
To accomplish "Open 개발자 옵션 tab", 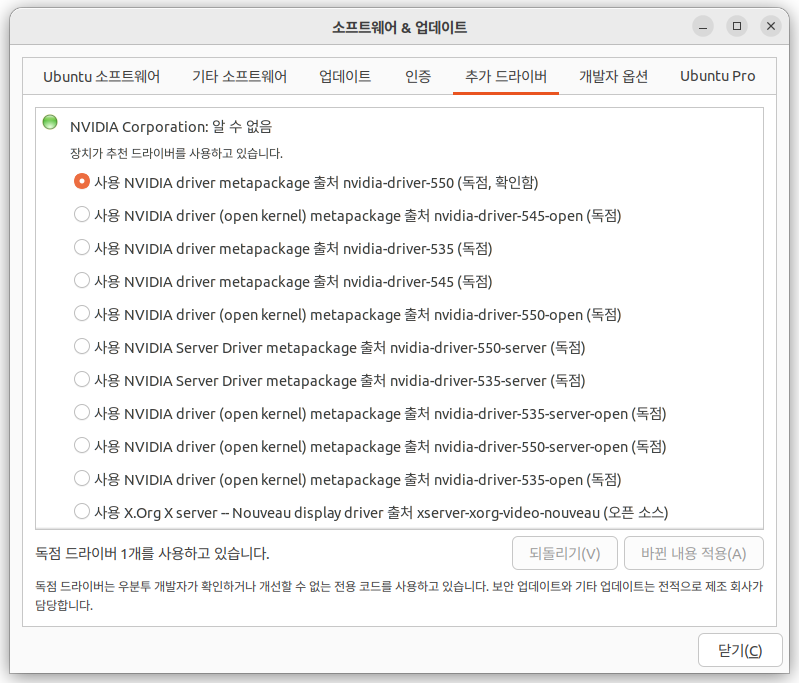I will pyautogui.click(x=614, y=76).
